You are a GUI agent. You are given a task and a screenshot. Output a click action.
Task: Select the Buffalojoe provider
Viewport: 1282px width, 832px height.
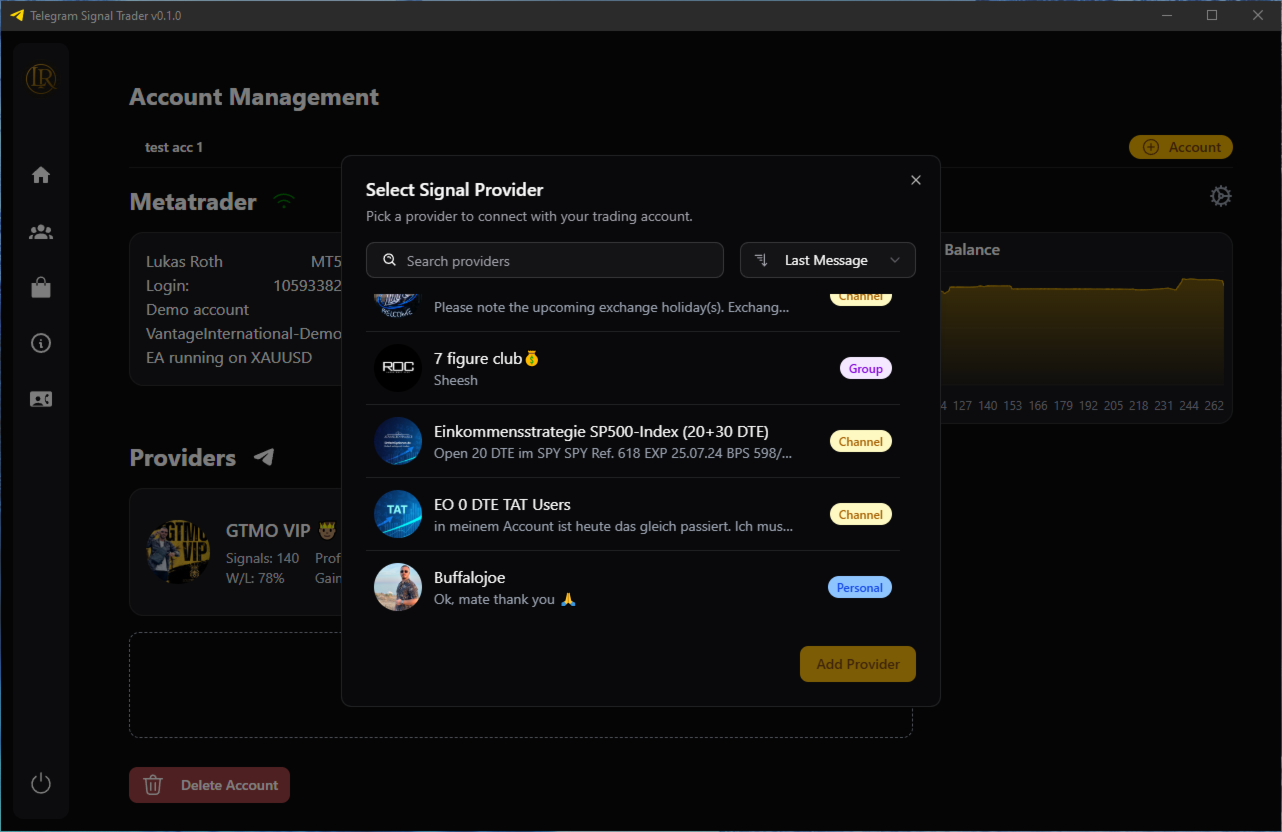pyautogui.click(x=633, y=587)
